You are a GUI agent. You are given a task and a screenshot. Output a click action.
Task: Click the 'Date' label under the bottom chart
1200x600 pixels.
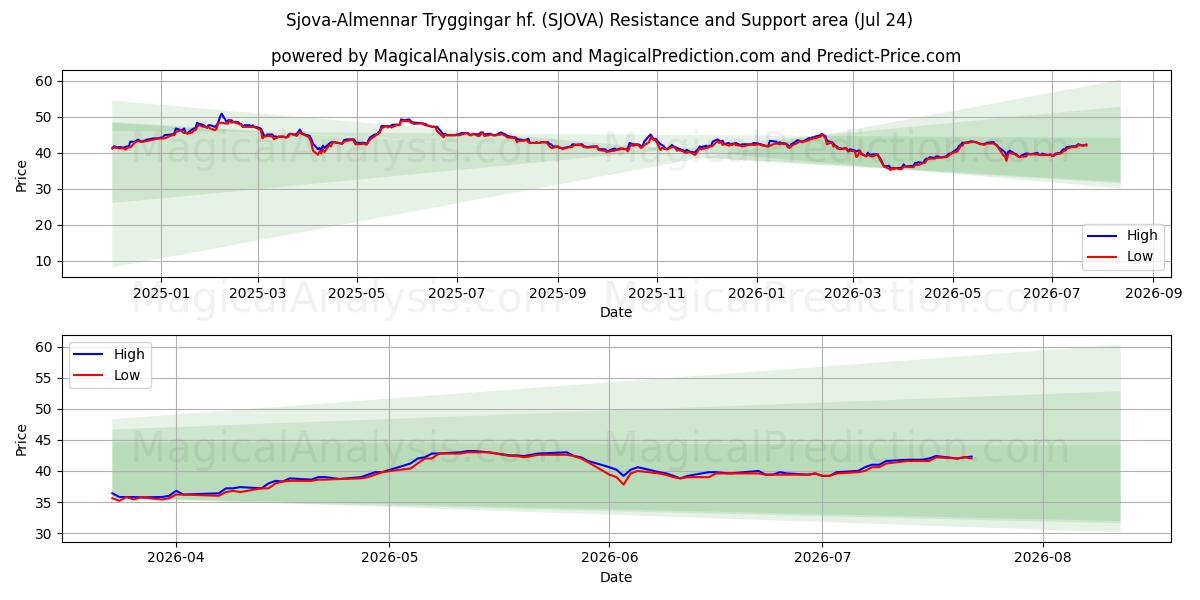coord(616,577)
